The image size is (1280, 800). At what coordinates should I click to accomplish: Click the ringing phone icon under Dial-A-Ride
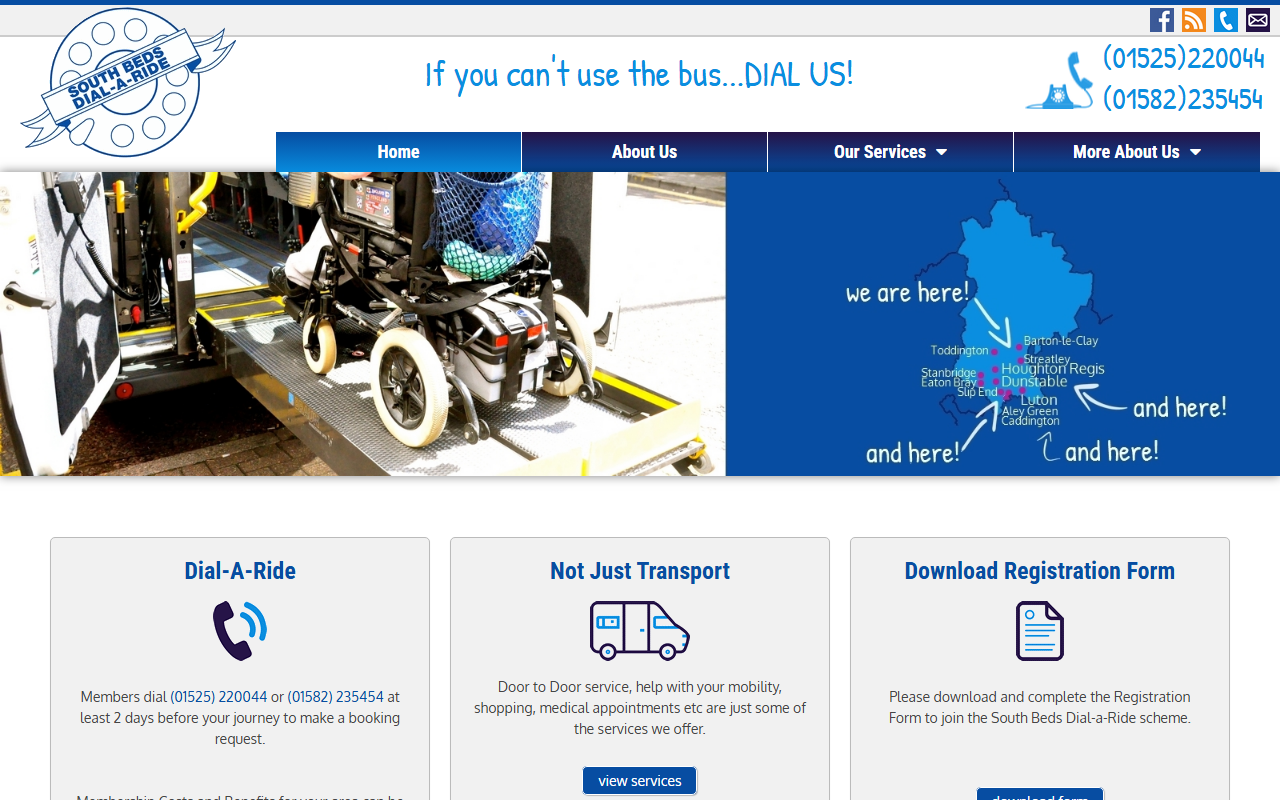[x=240, y=630]
